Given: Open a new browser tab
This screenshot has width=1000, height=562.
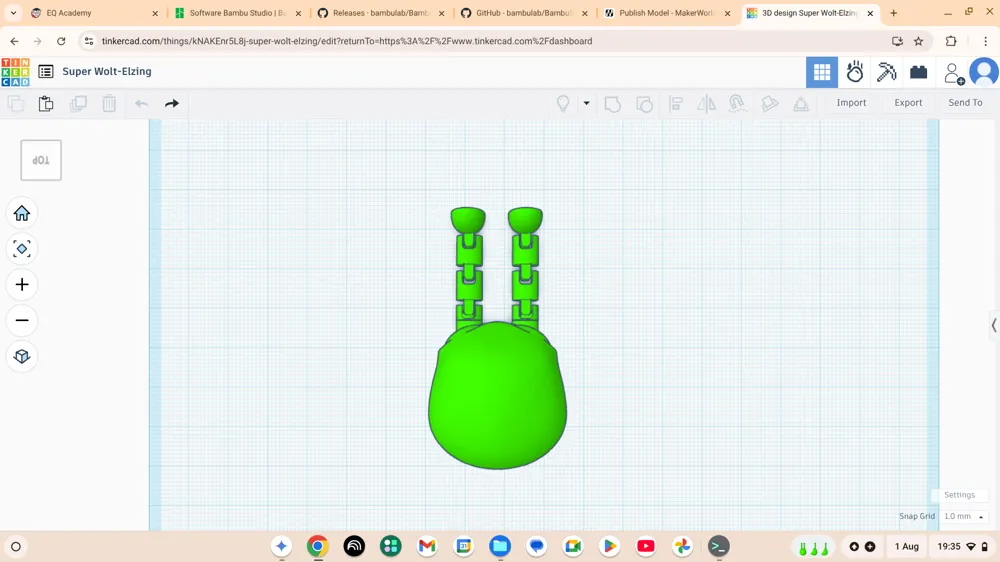Looking at the screenshot, I should [x=893, y=13].
